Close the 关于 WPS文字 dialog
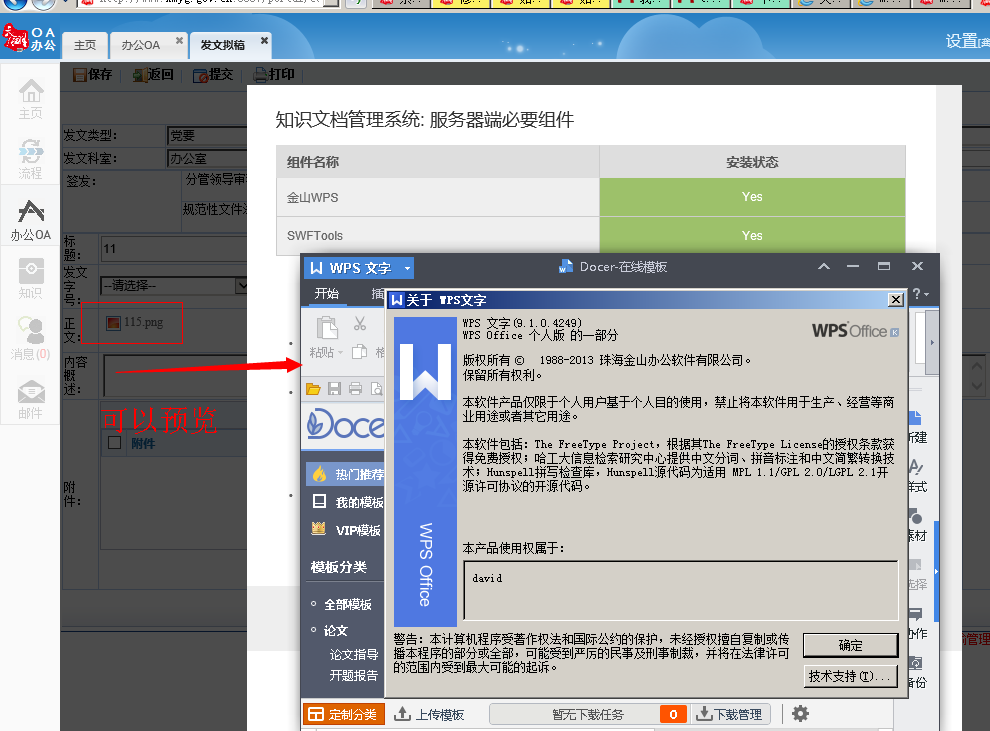 (895, 299)
